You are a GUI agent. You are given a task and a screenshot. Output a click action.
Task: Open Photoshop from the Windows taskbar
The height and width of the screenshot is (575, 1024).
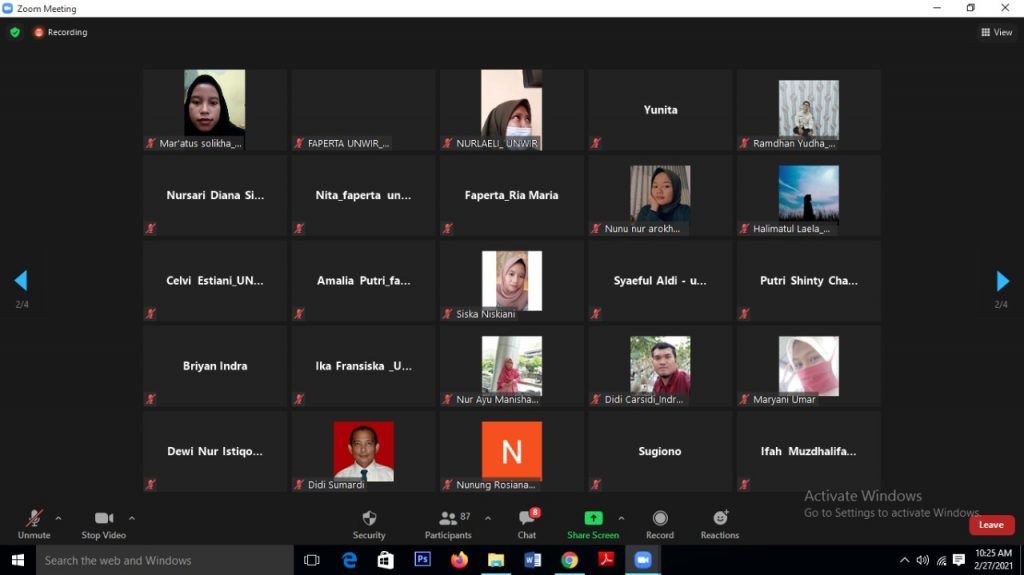coord(422,560)
